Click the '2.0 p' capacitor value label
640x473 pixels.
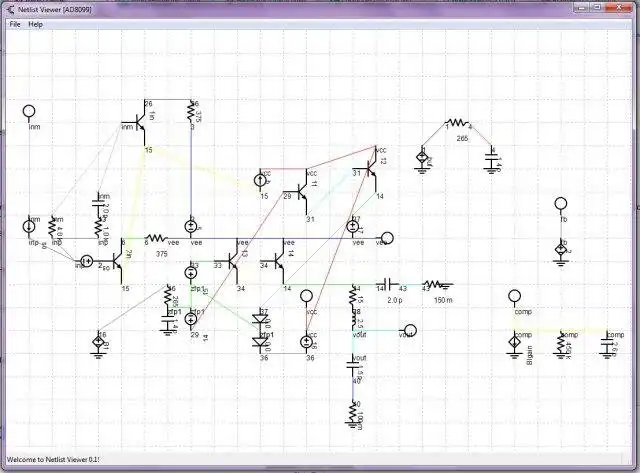(x=395, y=300)
